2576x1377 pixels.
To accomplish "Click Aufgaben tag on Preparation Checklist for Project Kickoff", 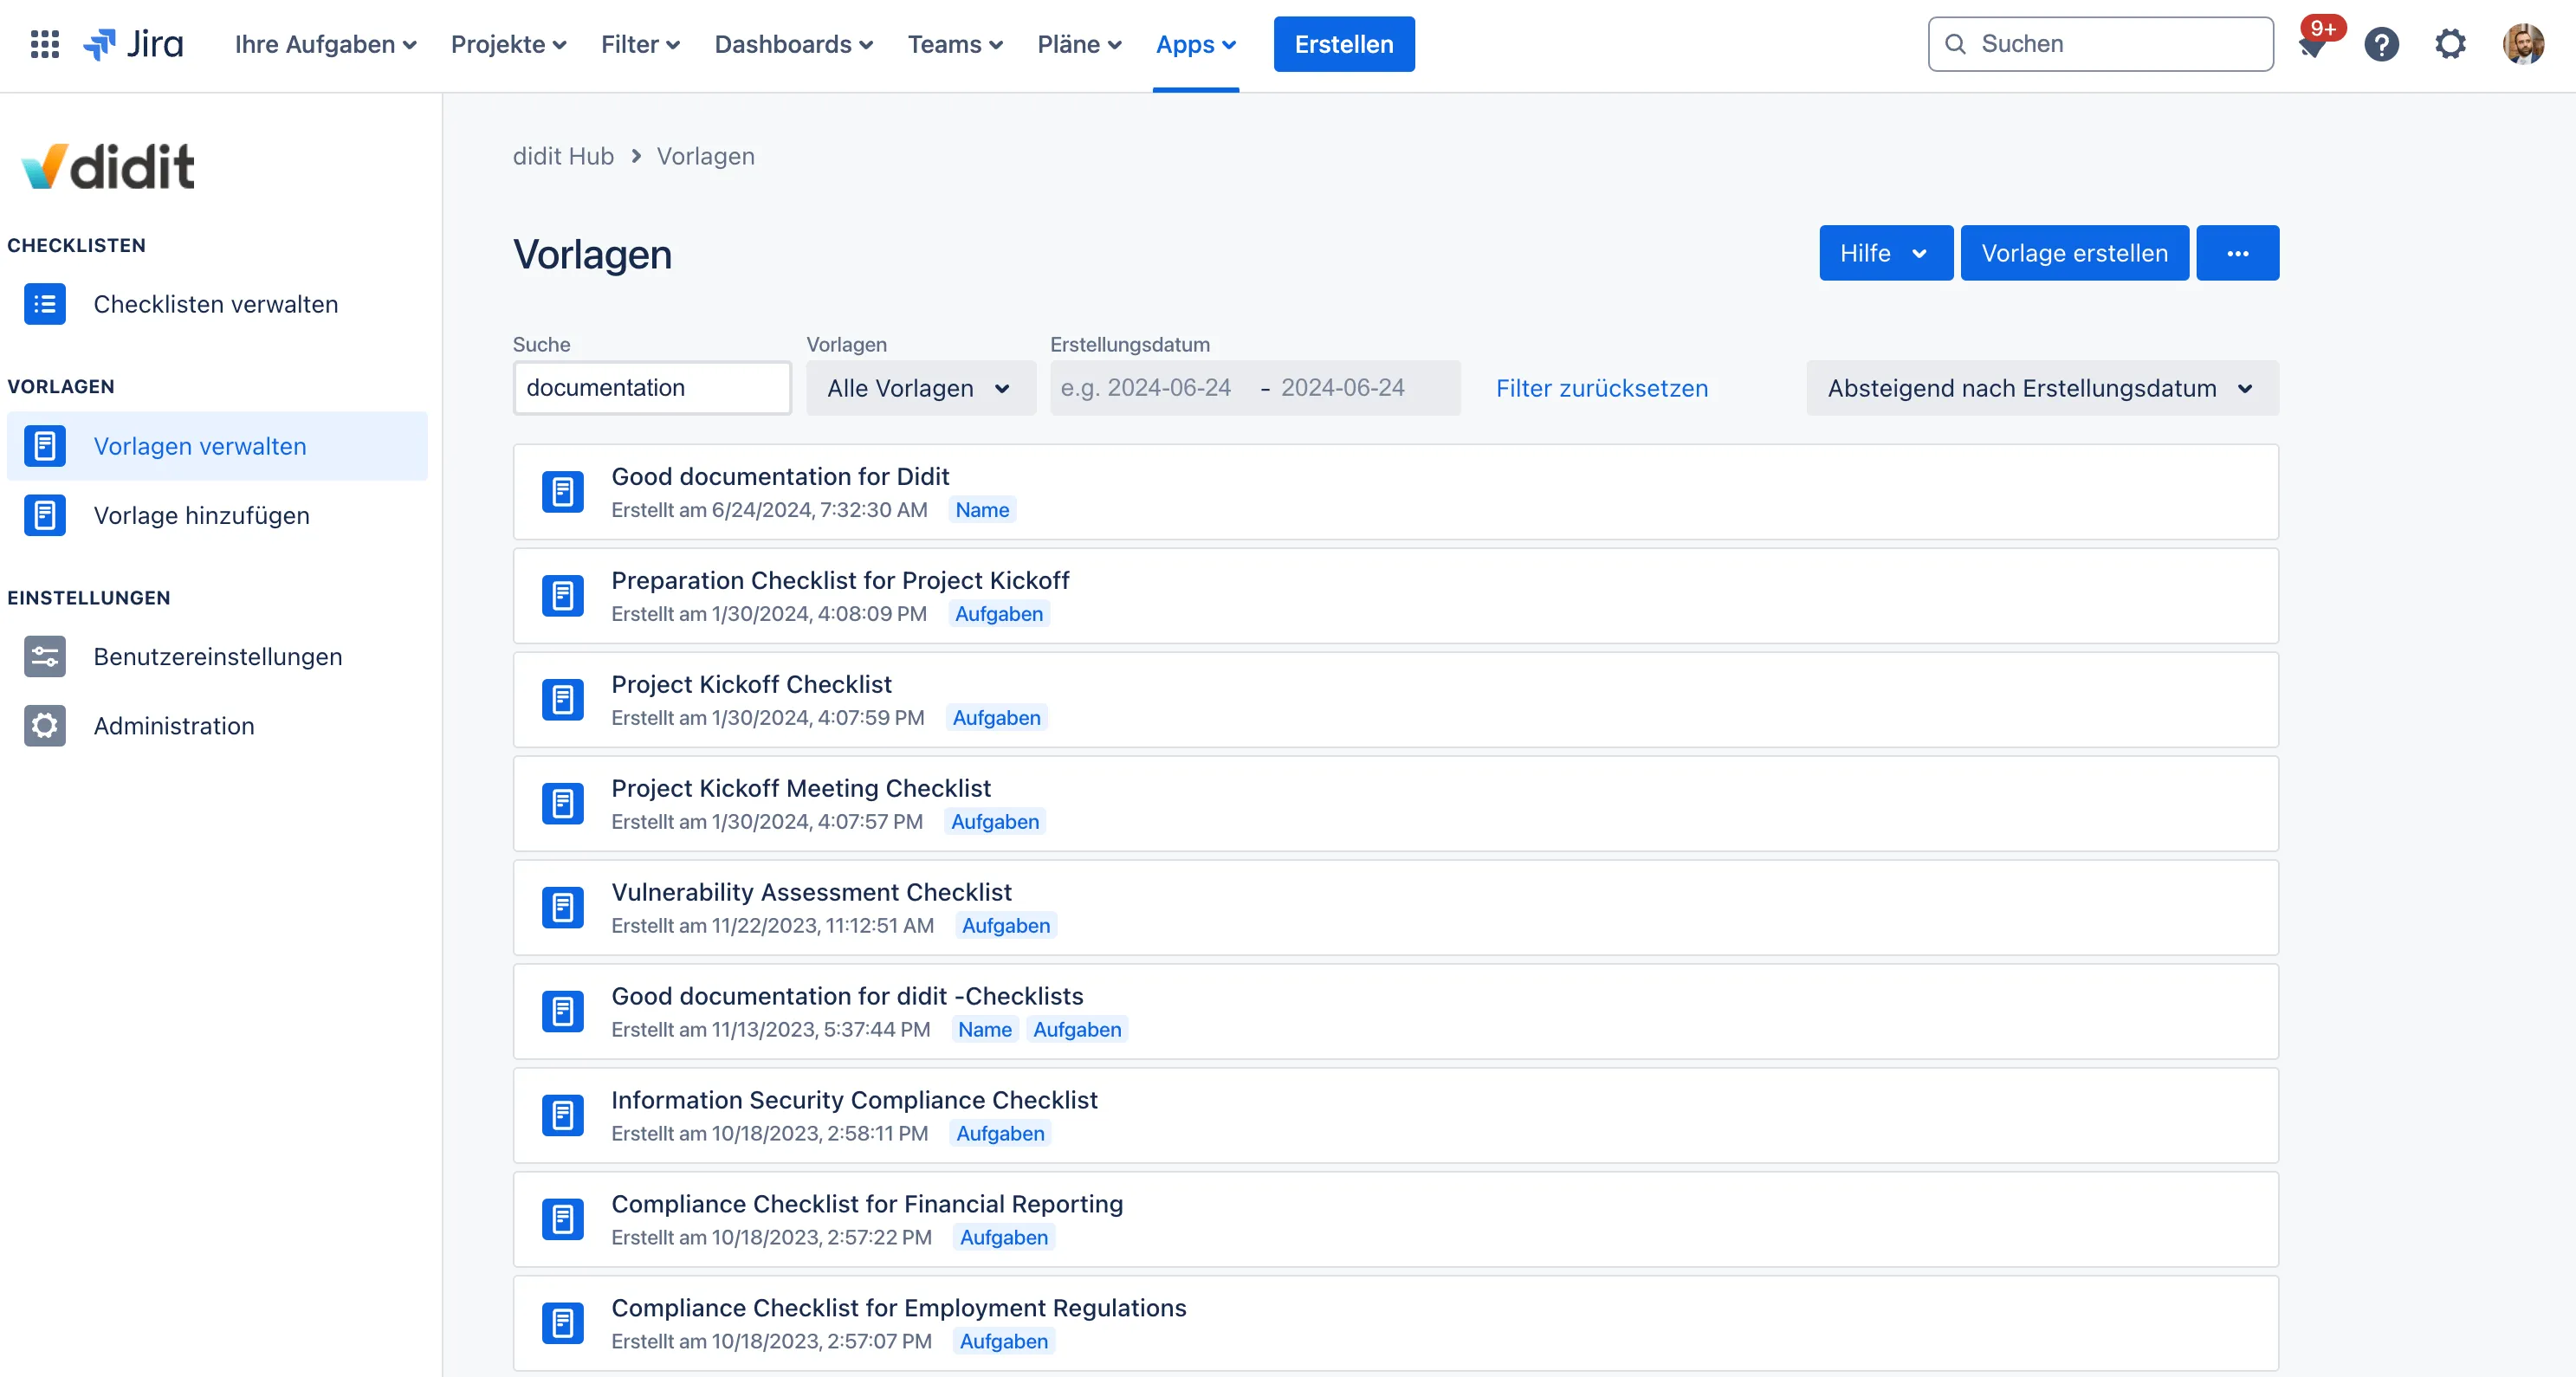I will tap(998, 614).
